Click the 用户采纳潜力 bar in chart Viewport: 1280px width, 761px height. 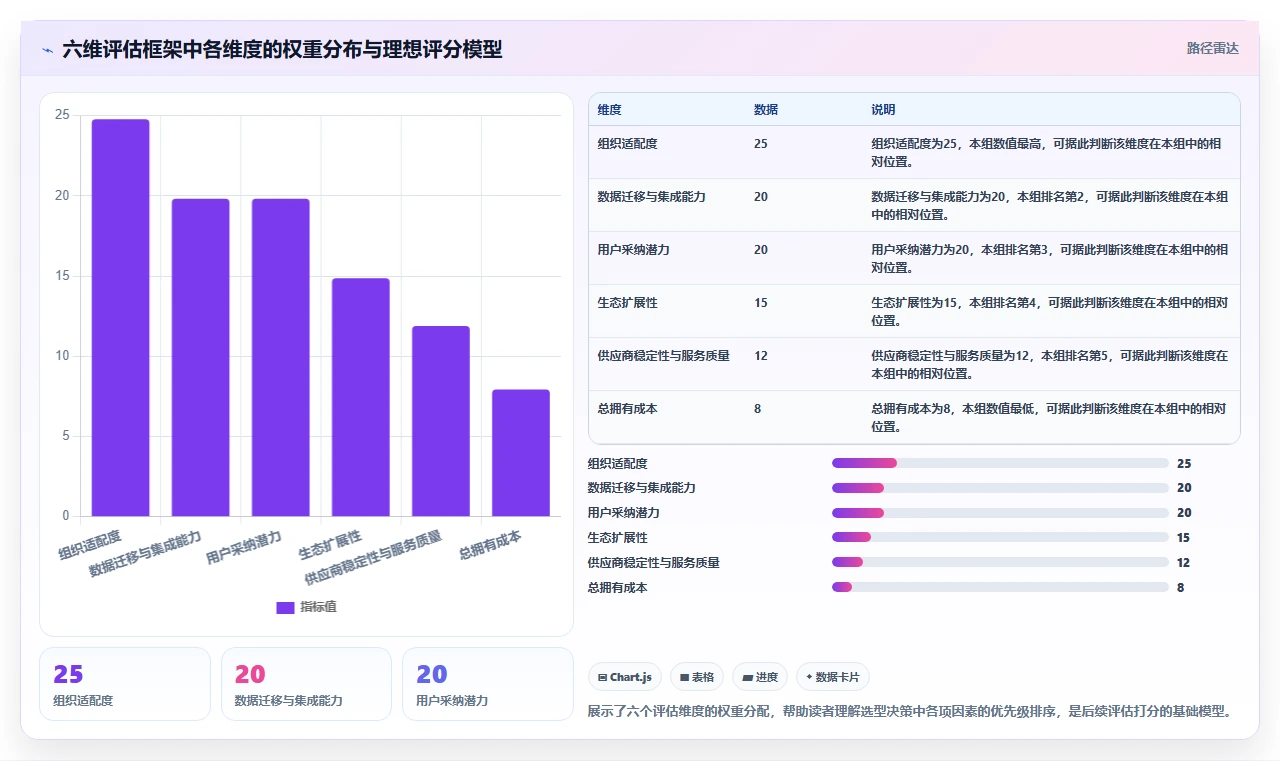pos(281,358)
